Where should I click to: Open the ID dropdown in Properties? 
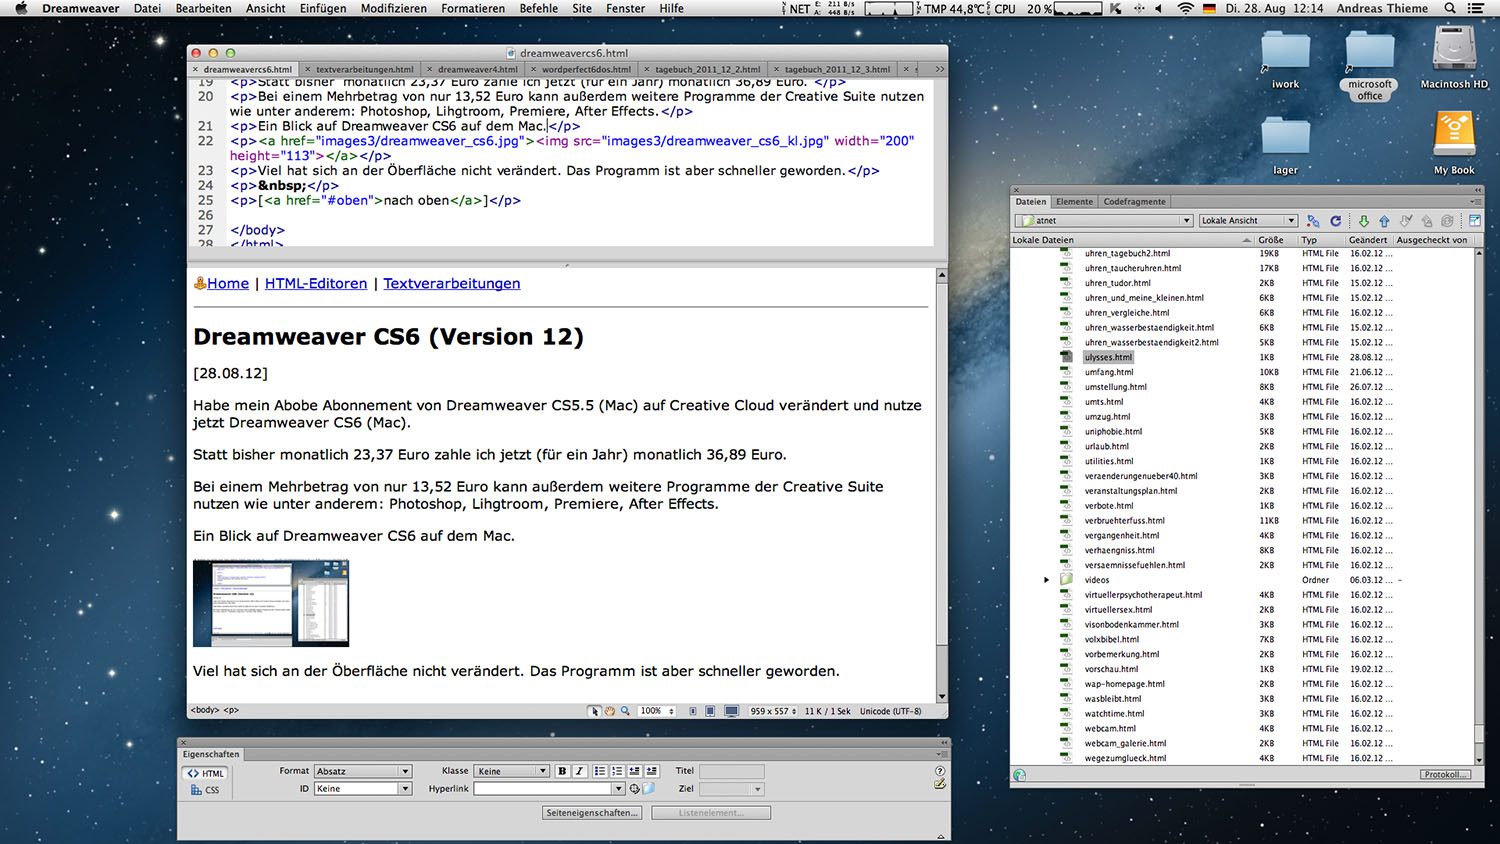(x=363, y=789)
